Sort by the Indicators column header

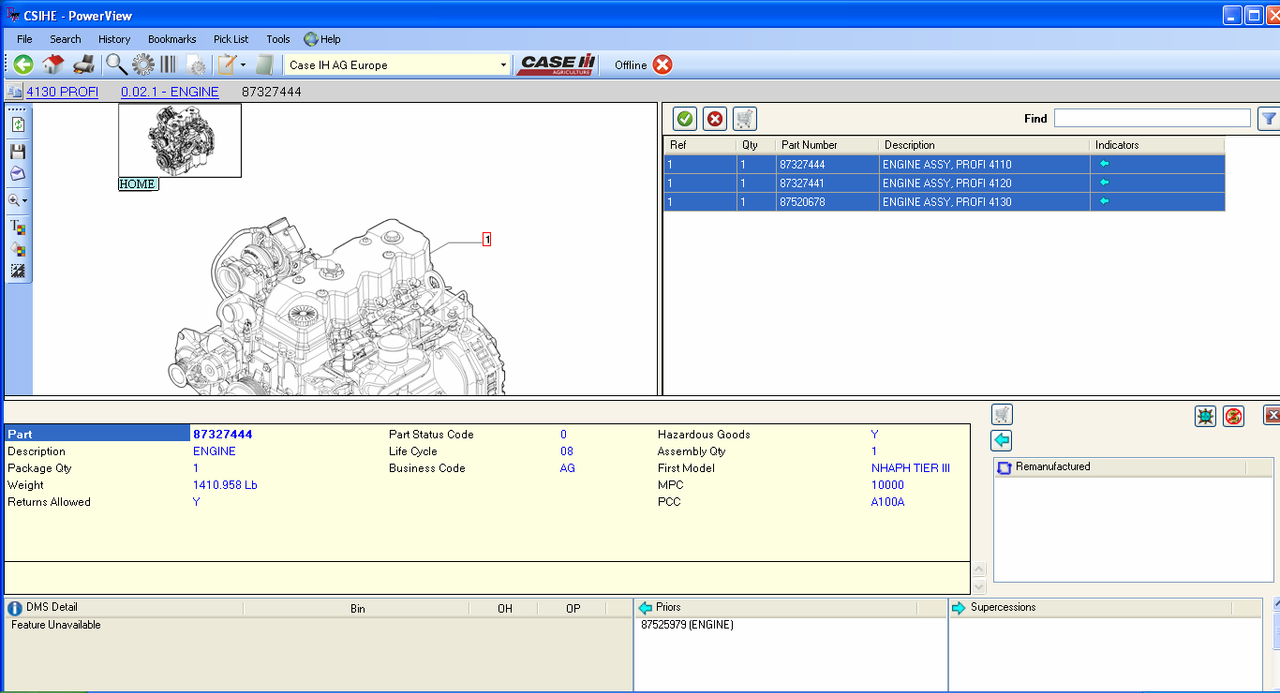(1157, 145)
